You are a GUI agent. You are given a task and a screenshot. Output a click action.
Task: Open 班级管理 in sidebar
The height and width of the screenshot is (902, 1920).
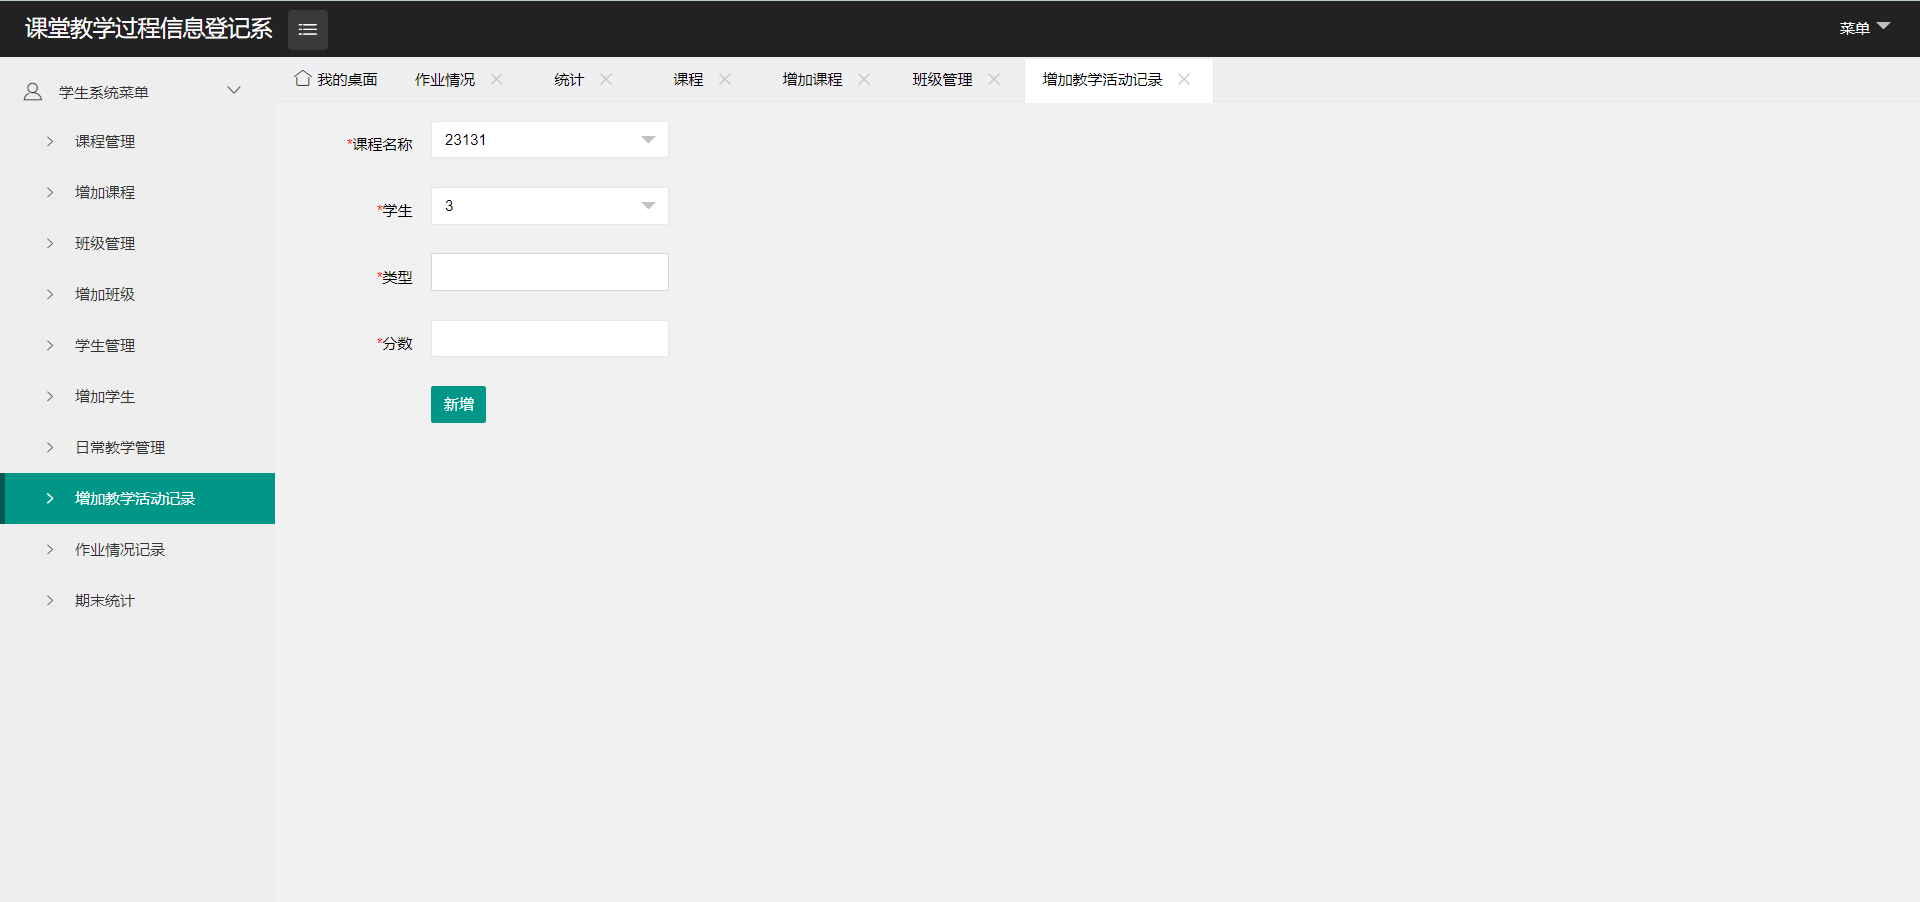[138, 243]
